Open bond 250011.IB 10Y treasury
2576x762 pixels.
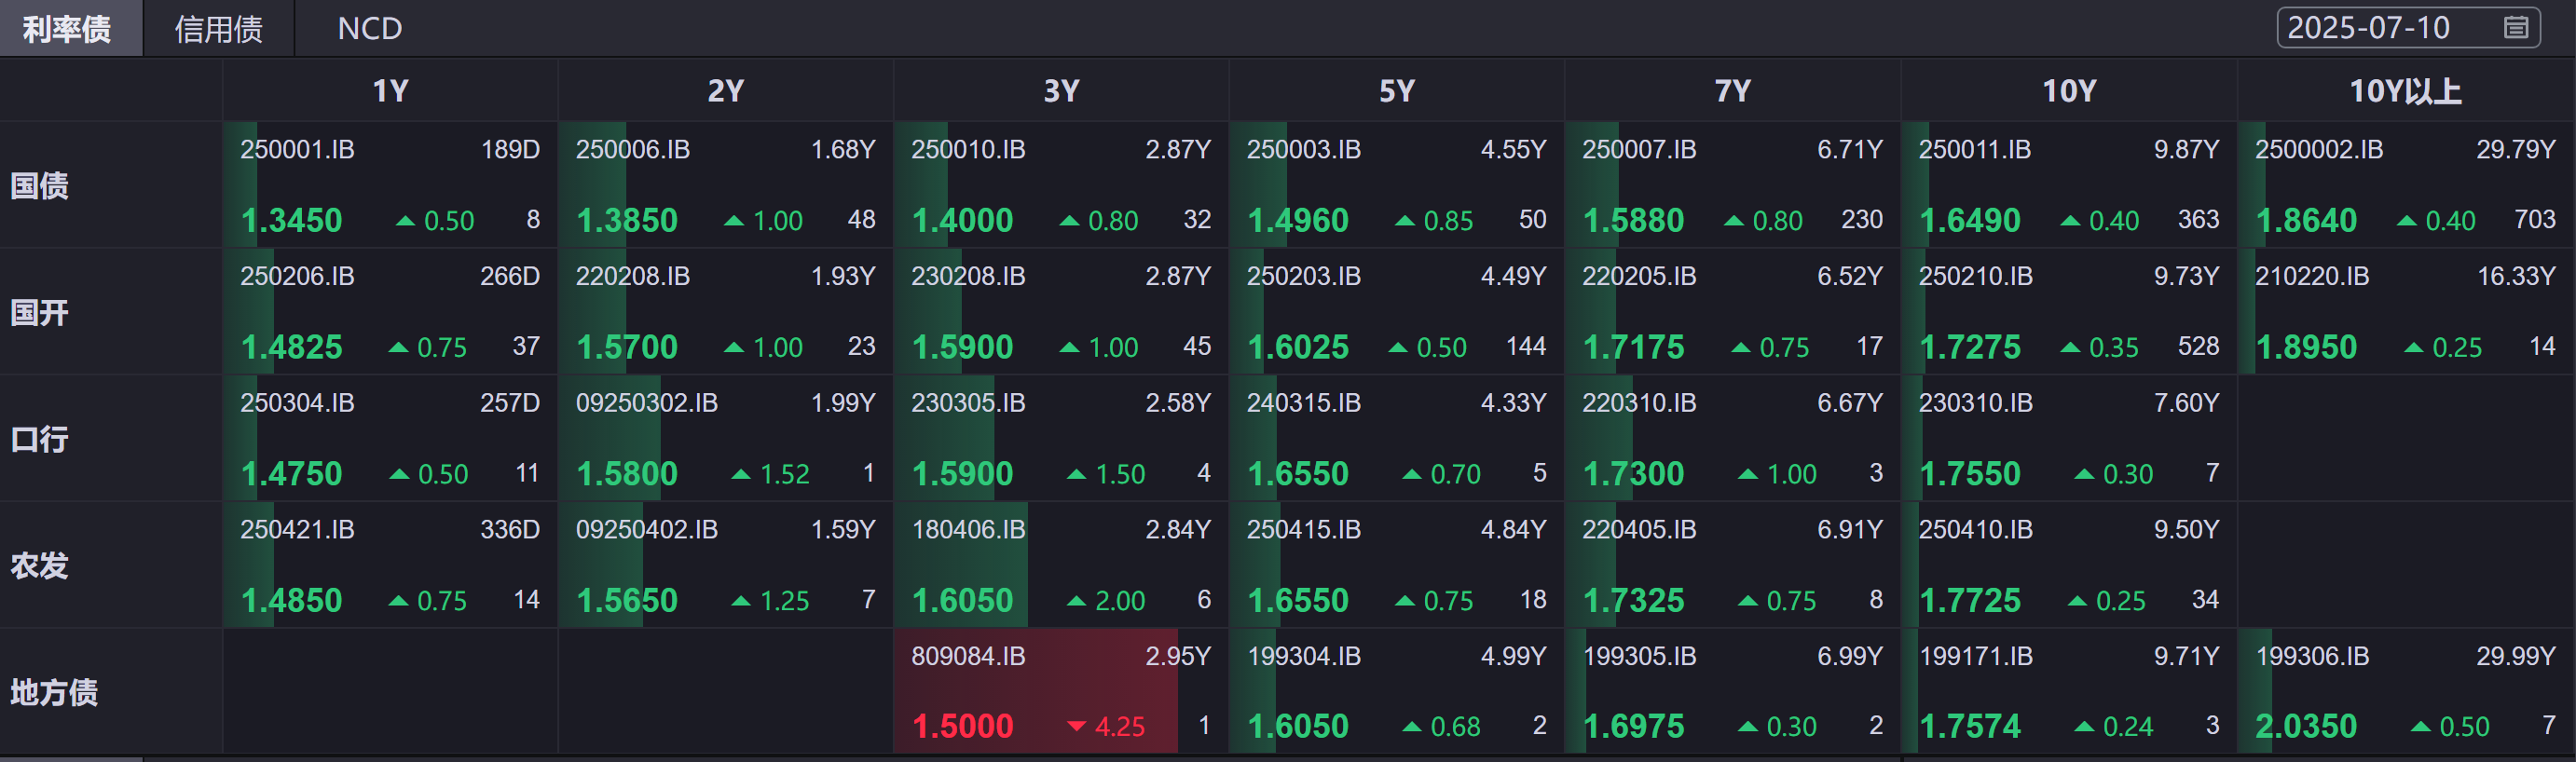pos(1974,150)
